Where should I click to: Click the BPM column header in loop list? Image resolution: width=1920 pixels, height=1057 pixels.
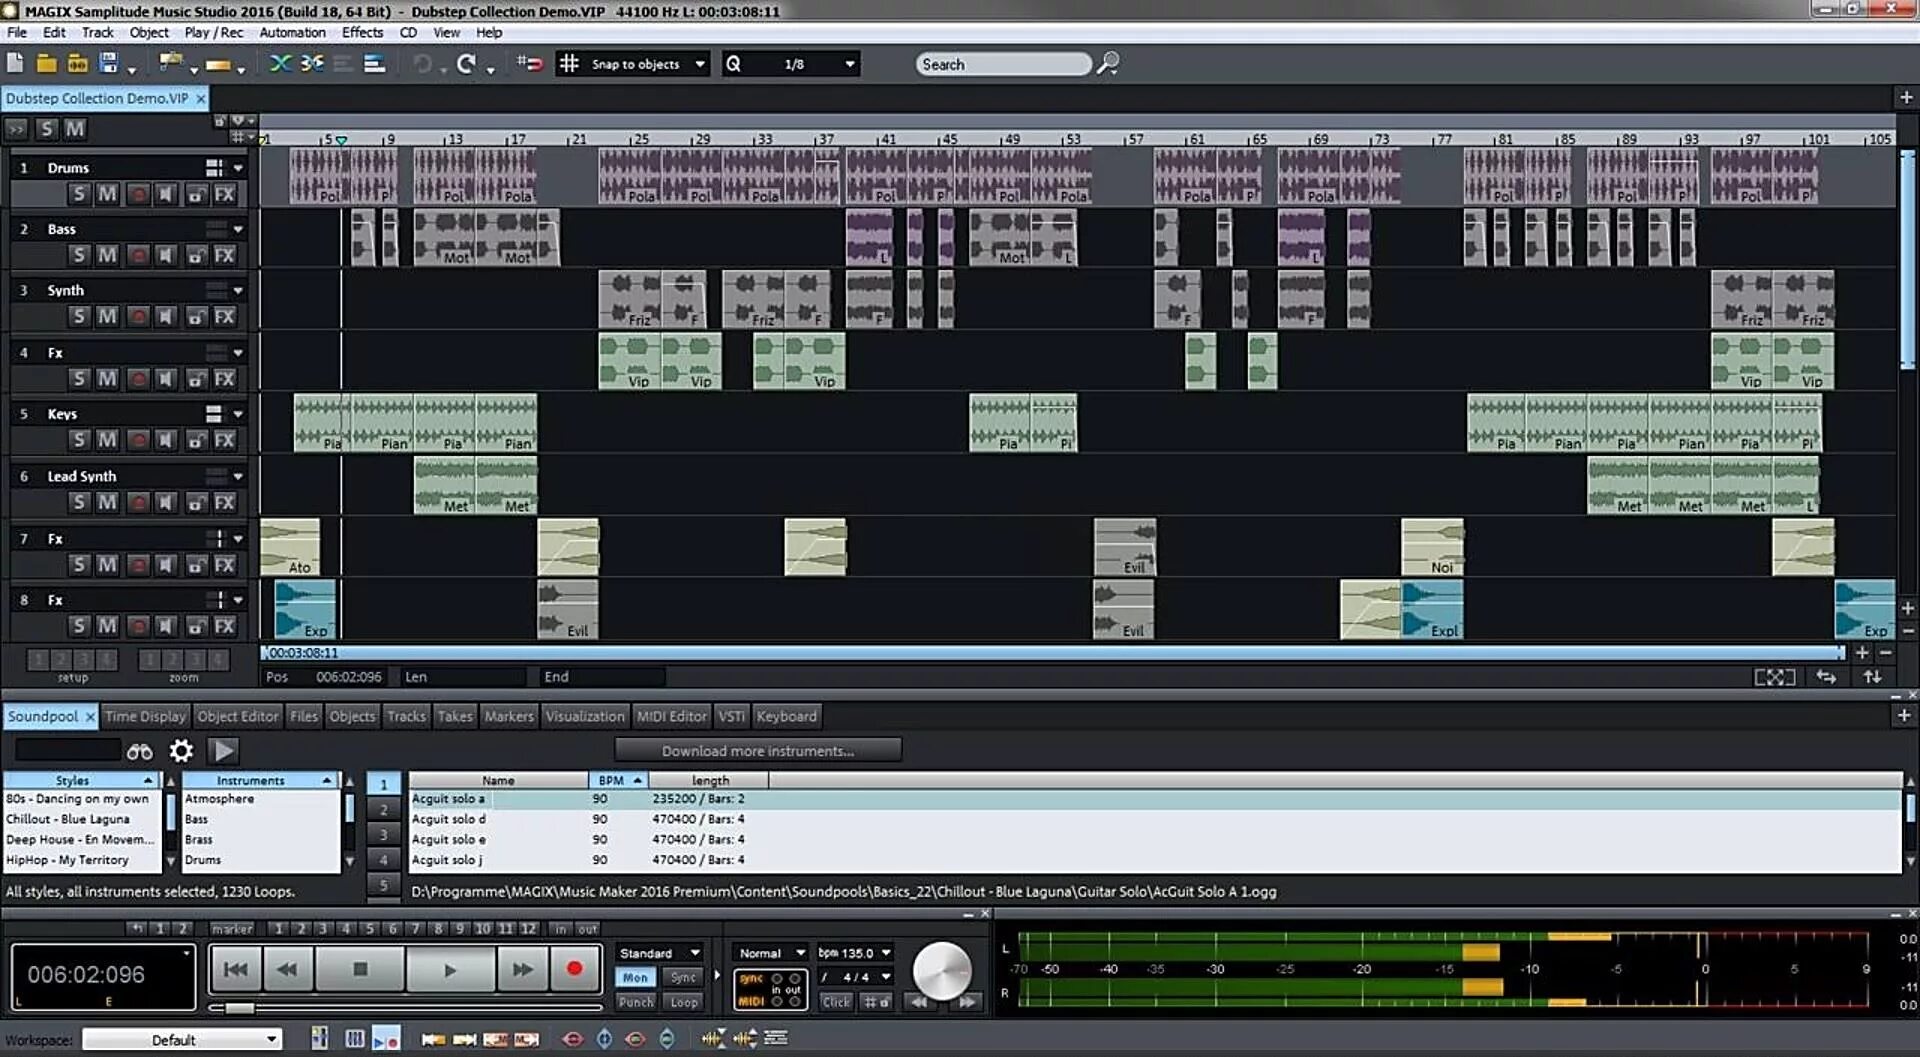click(618, 780)
